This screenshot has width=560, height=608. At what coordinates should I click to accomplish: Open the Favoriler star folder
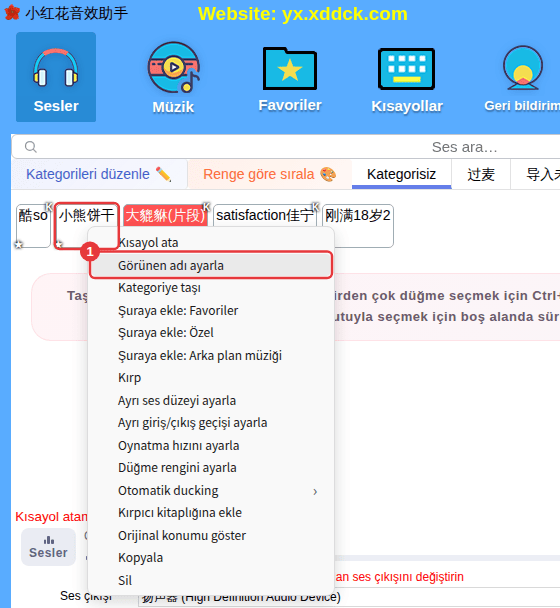(x=290, y=79)
